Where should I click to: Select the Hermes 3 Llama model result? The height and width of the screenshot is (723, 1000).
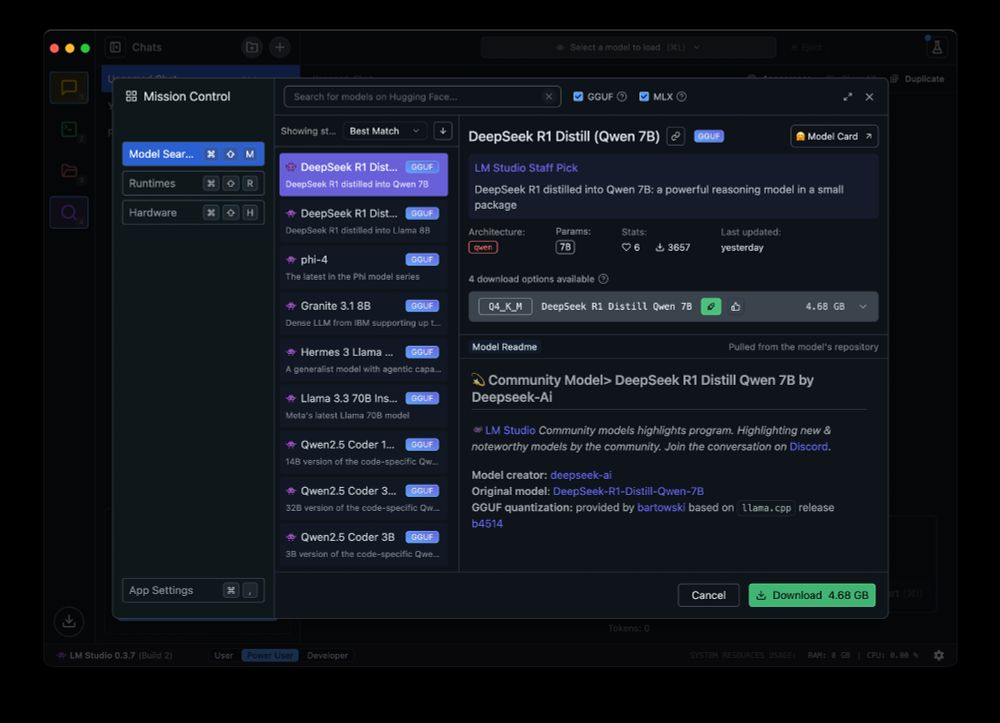[x=364, y=360]
